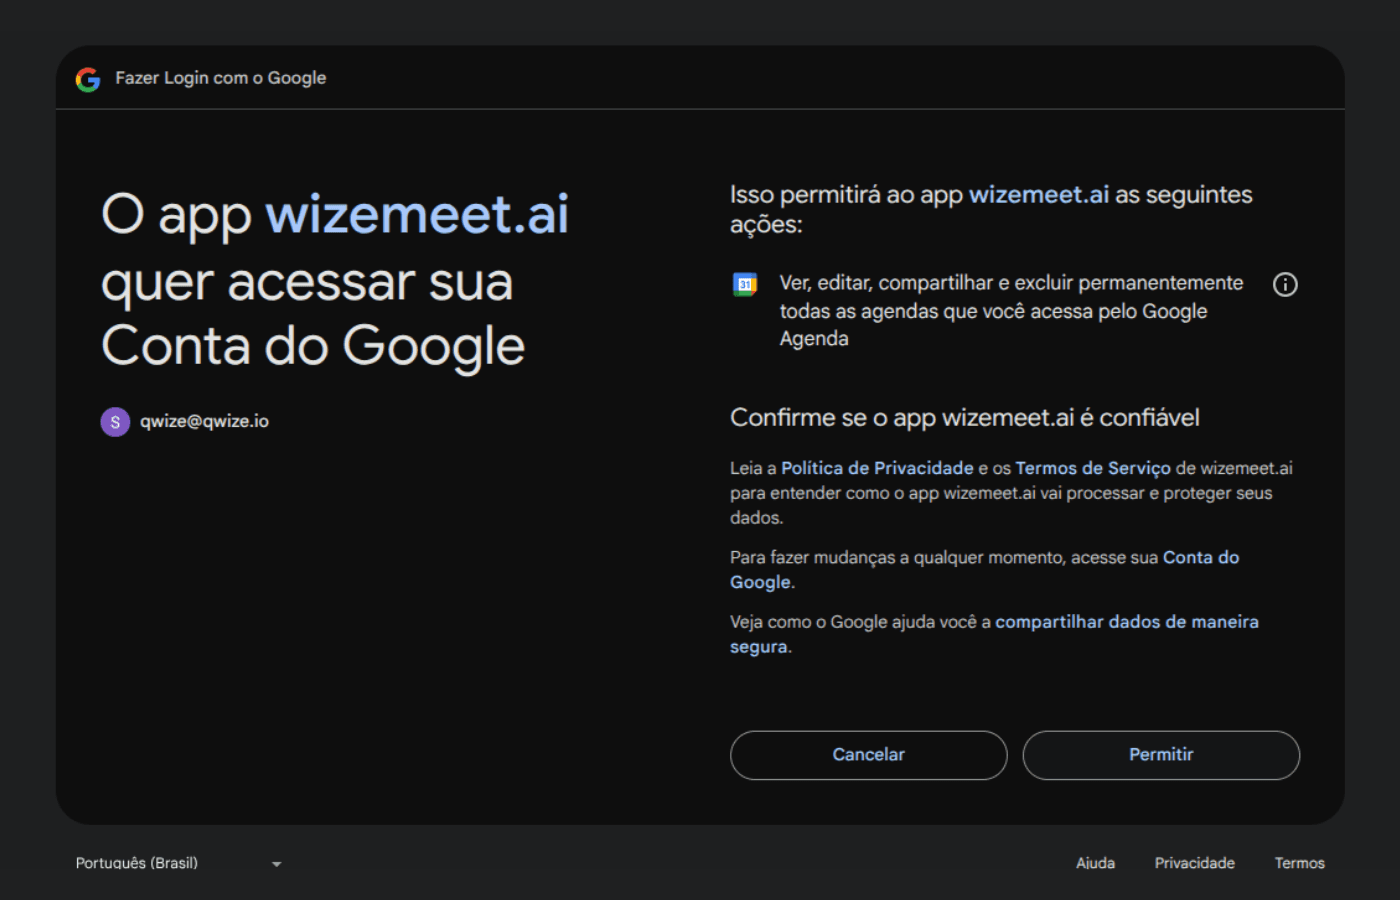Click the purple account avatar

click(x=115, y=422)
